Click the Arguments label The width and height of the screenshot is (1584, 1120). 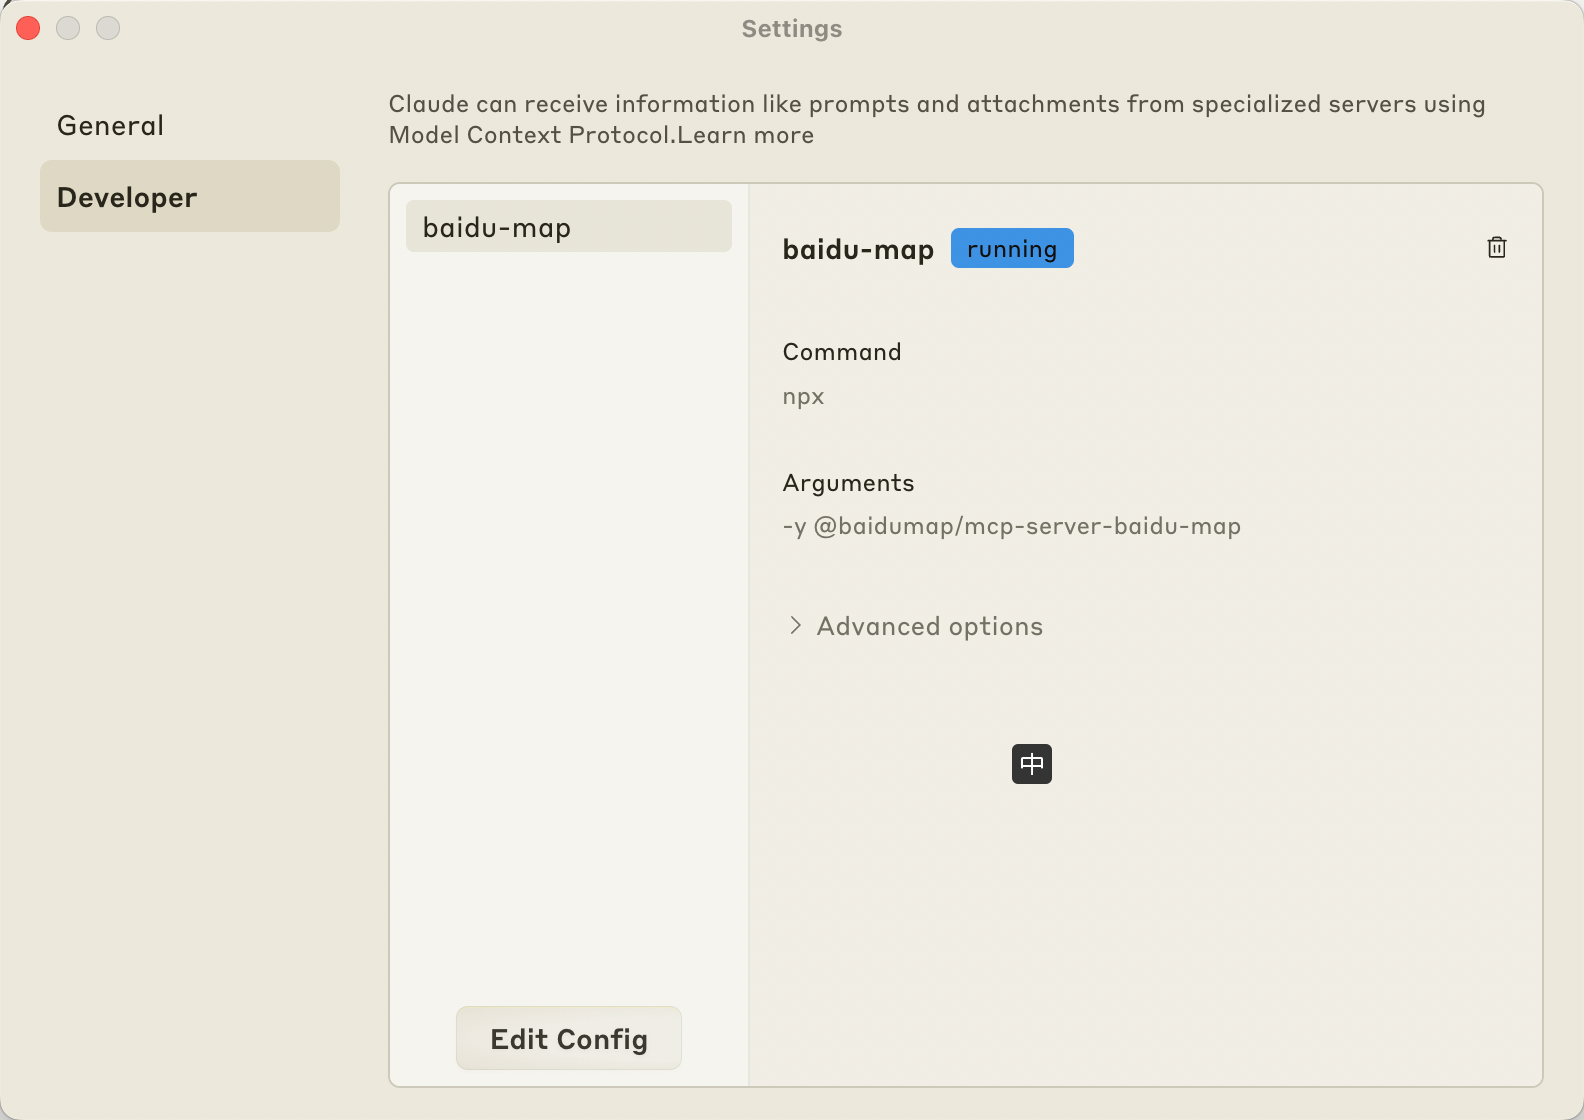848,483
